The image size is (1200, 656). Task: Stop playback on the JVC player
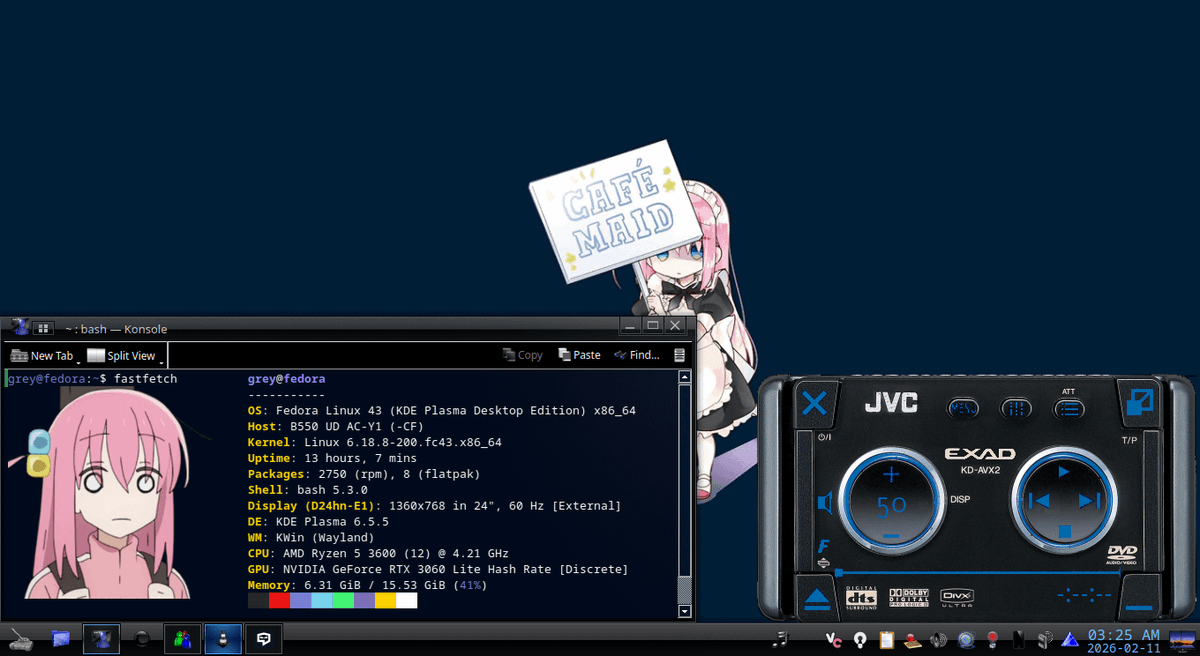point(1064,531)
